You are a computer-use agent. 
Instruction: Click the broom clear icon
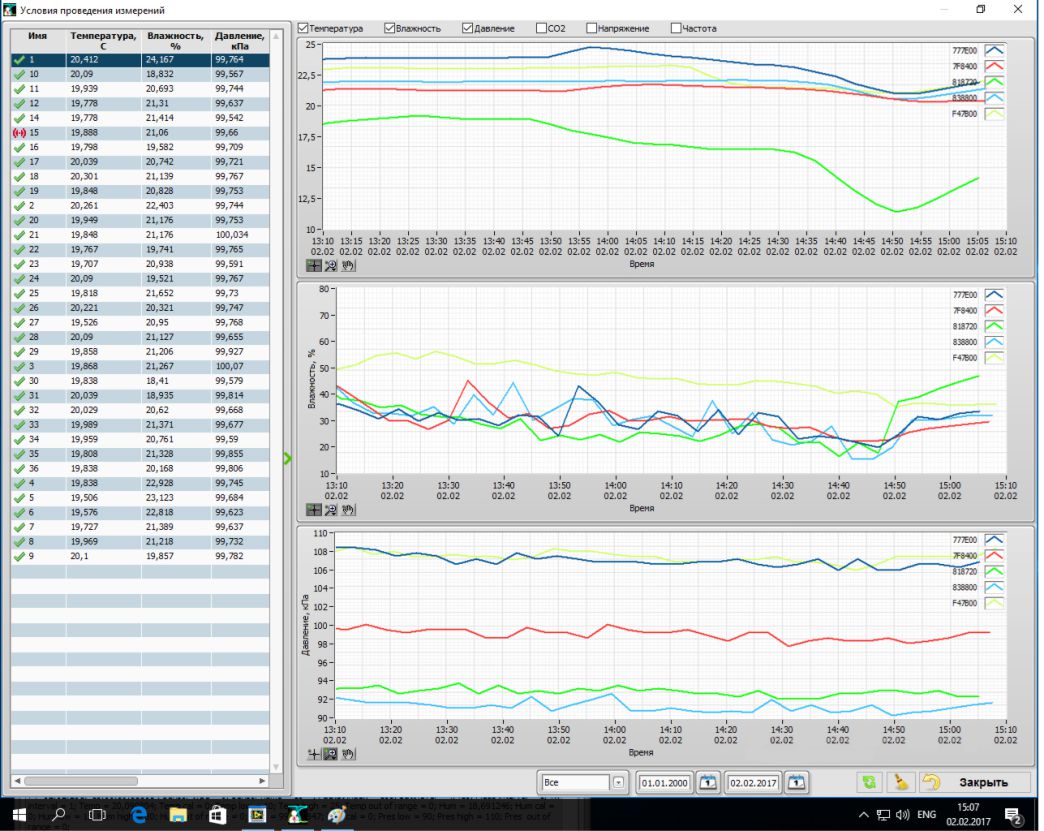900,782
